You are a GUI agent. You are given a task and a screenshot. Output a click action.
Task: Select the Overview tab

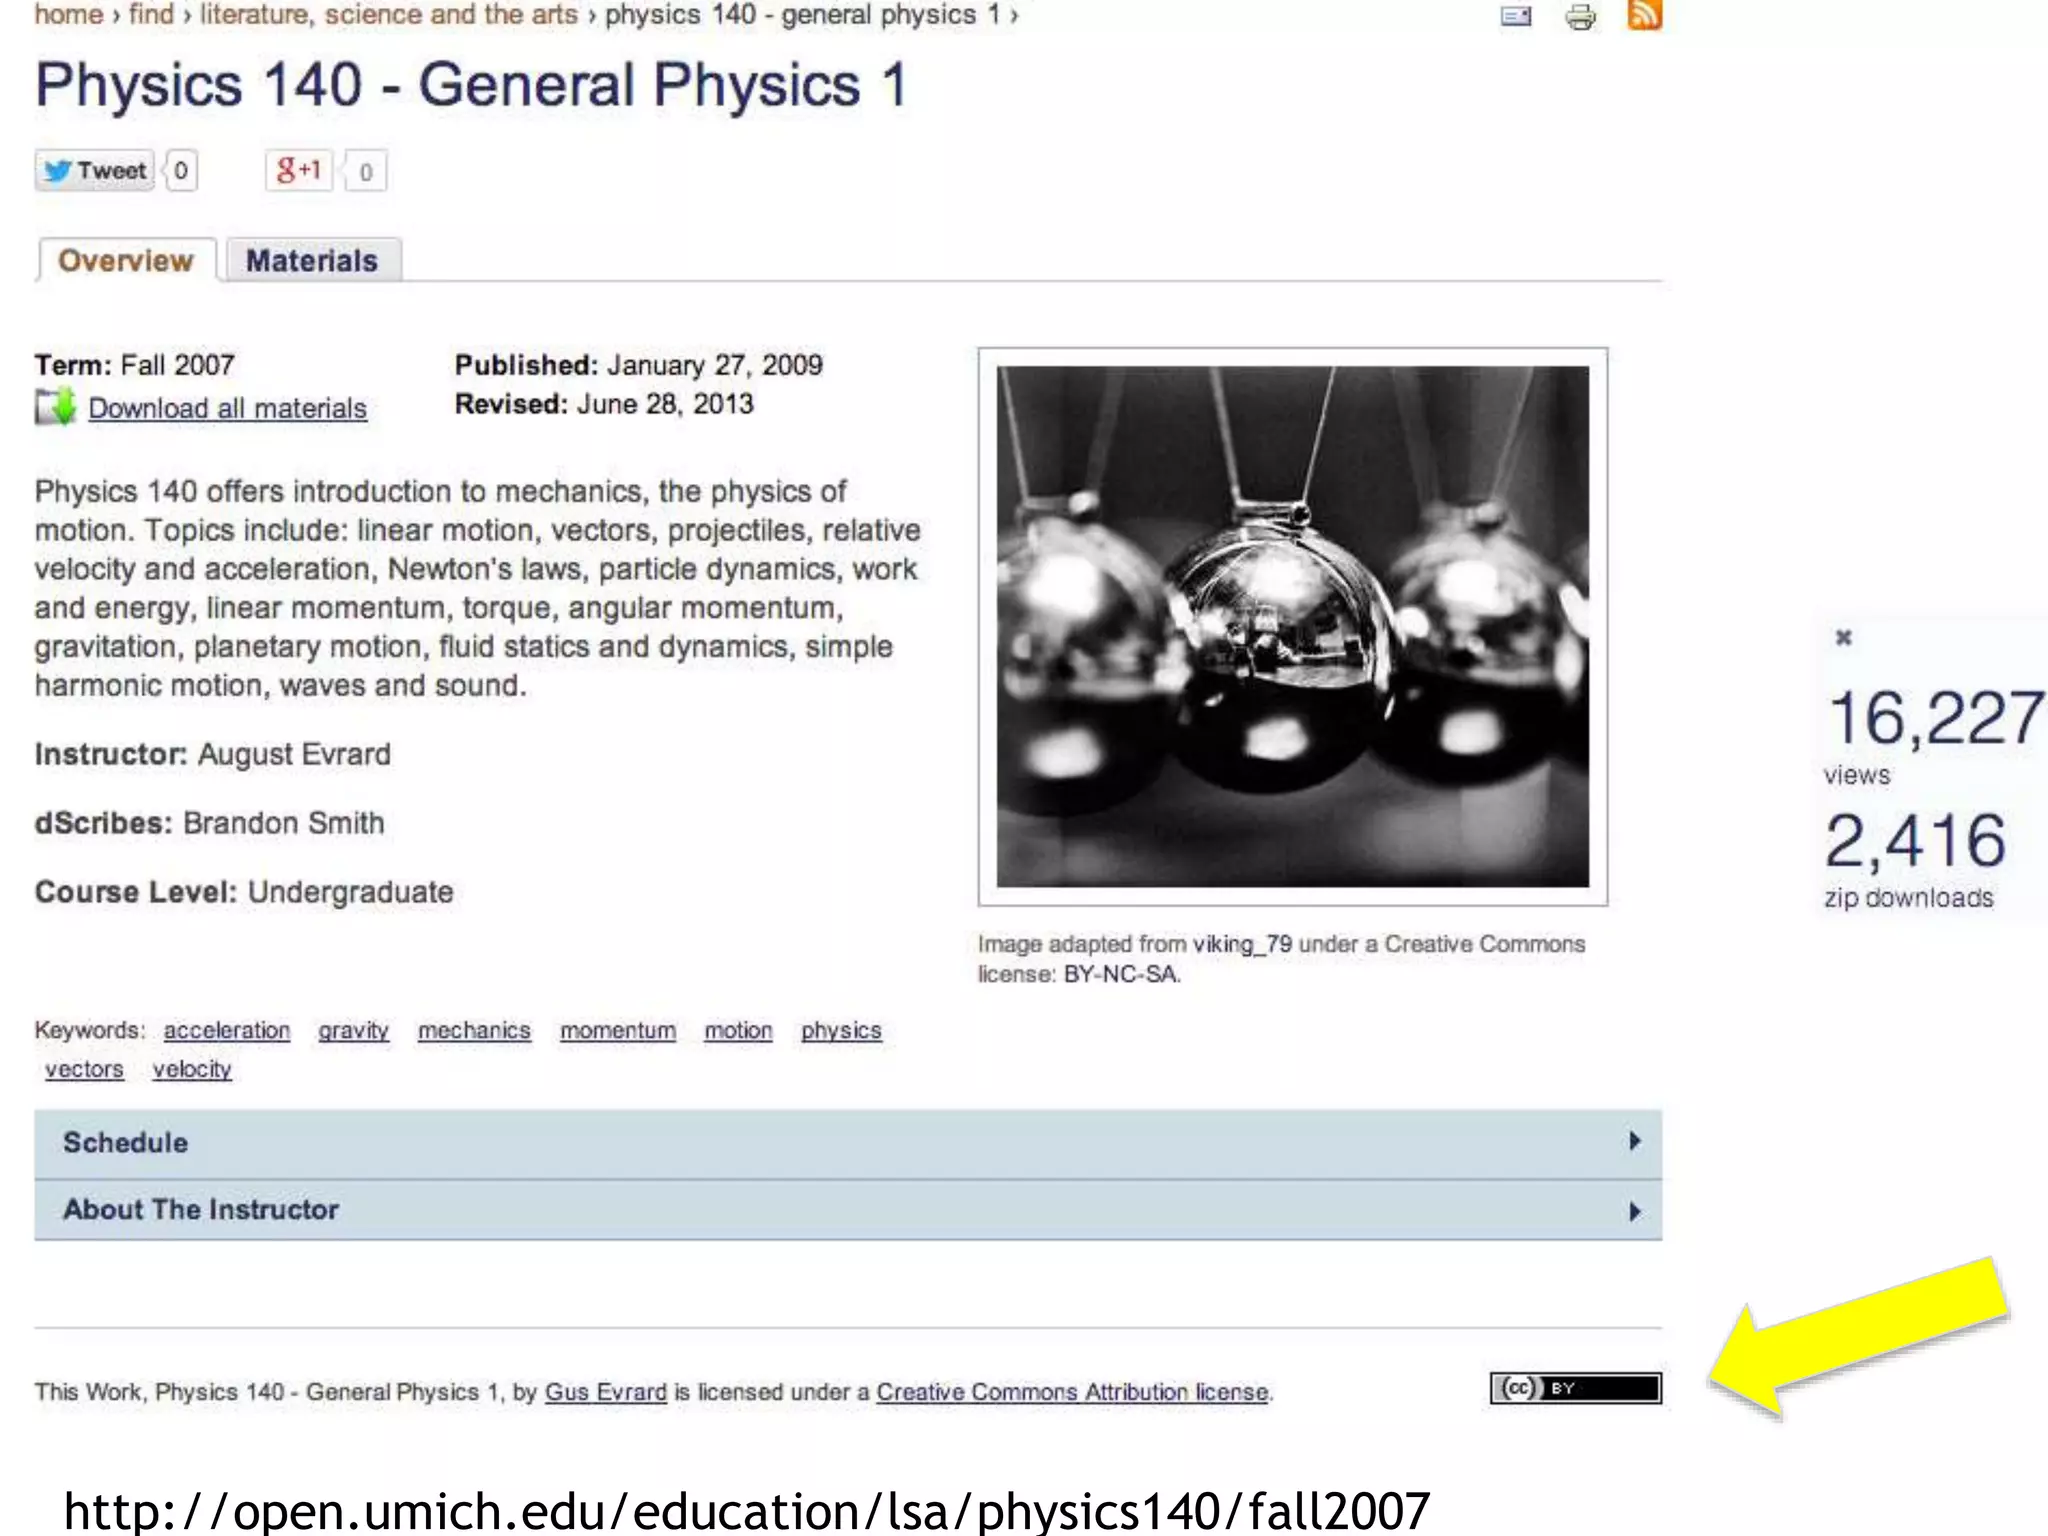click(126, 261)
